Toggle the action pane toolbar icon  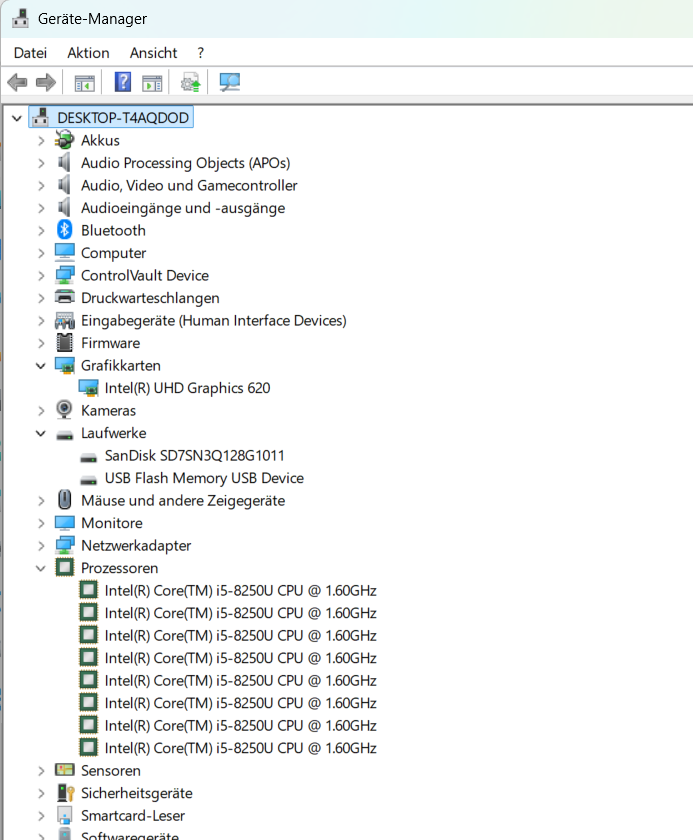pos(152,83)
